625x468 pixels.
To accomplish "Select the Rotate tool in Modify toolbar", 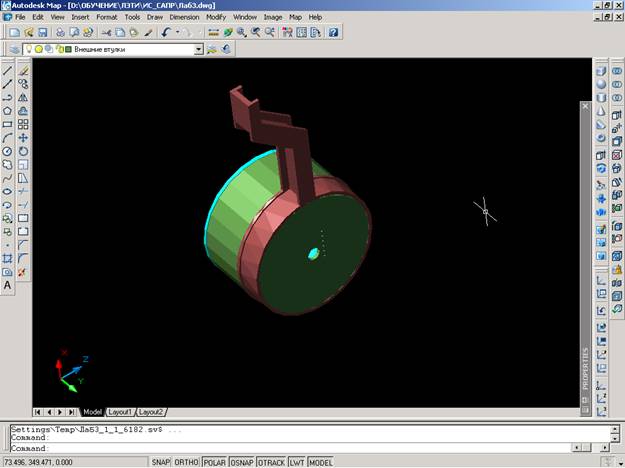I will tap(23, 151).
